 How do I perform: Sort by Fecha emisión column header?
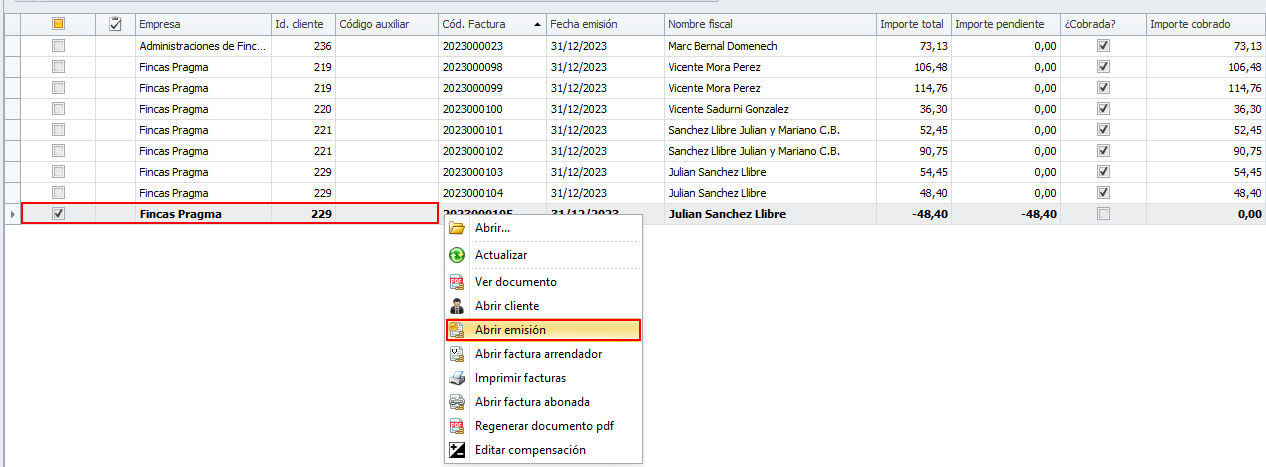605,24
